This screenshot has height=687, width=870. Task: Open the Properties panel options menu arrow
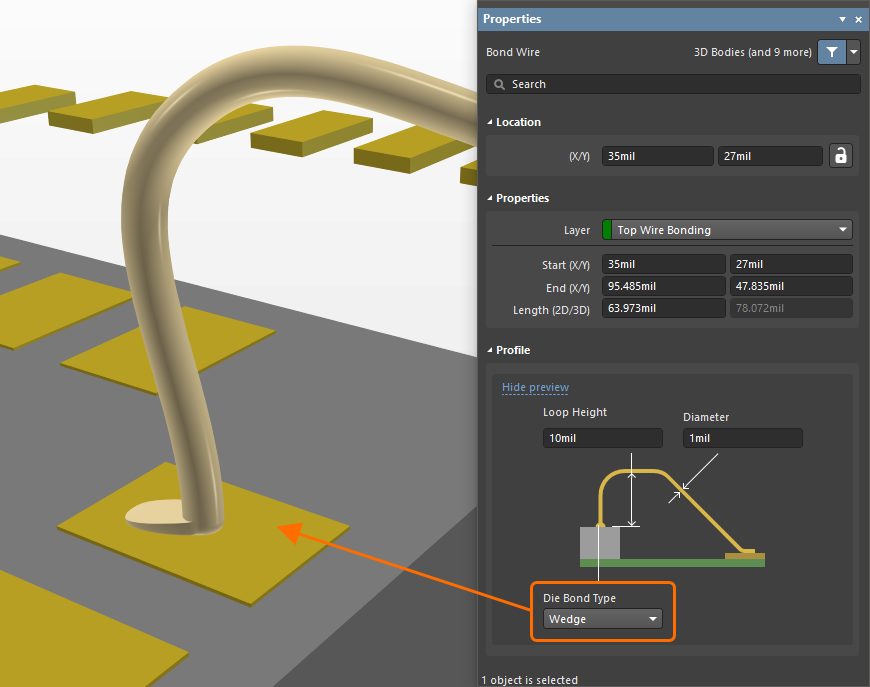click(842, 19)
